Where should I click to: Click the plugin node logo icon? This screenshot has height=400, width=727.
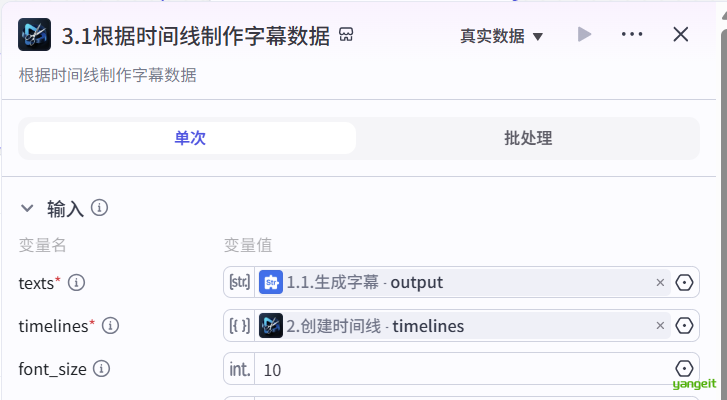click(35, 35)
